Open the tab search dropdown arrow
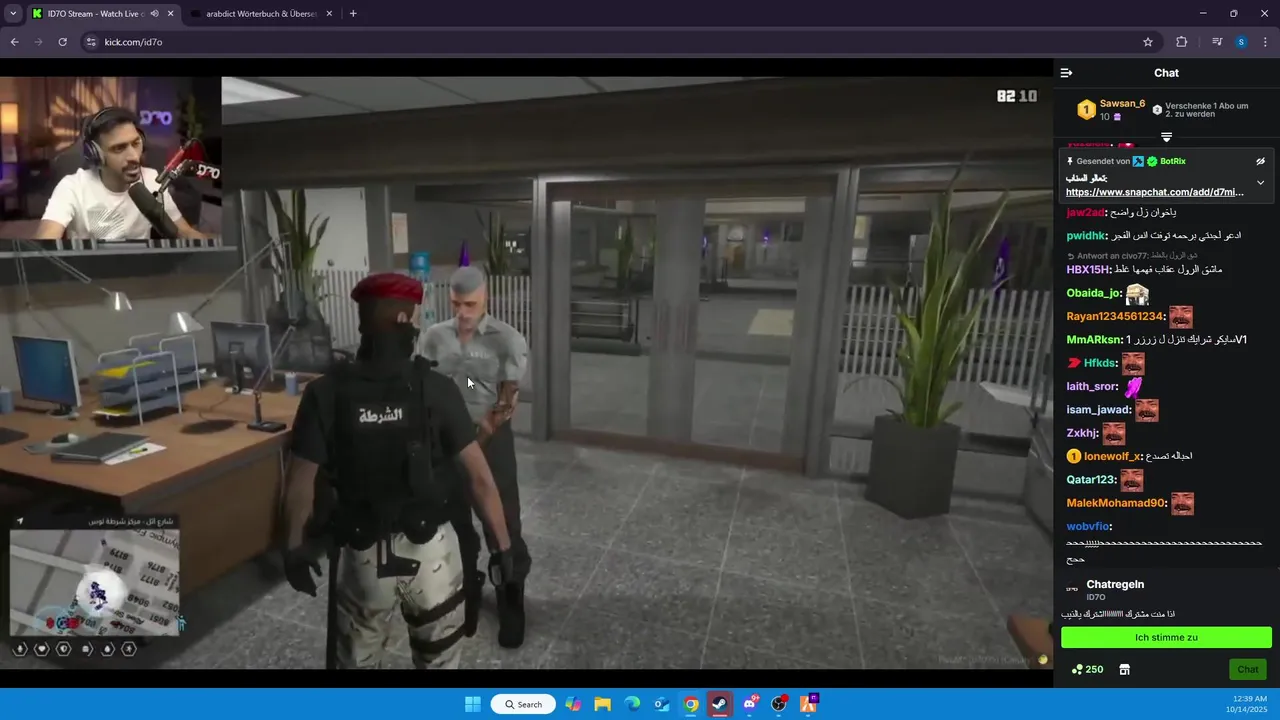 click(x=12, y=13)
